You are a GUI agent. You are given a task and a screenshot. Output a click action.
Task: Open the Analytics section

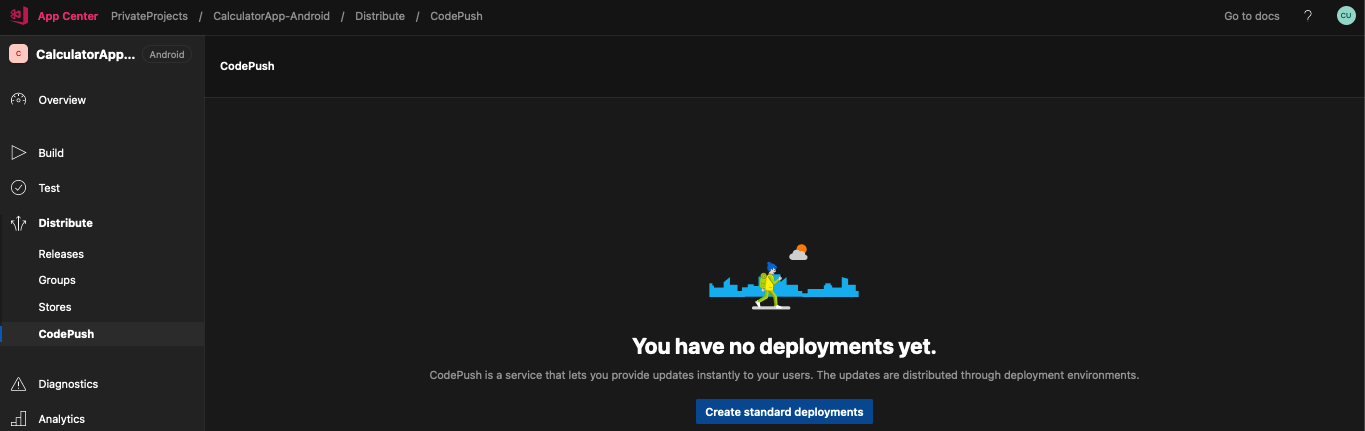(61, 419)
